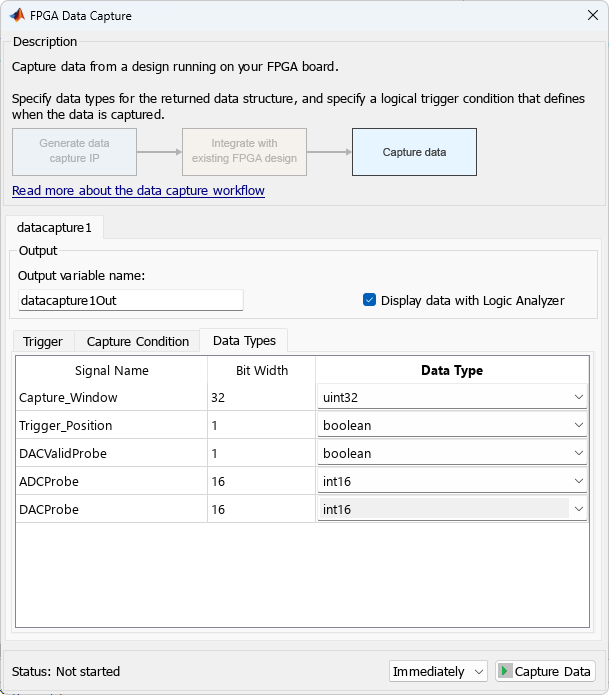
Task: Select the ADCProbe signal name cell
Action: [111, 481]
